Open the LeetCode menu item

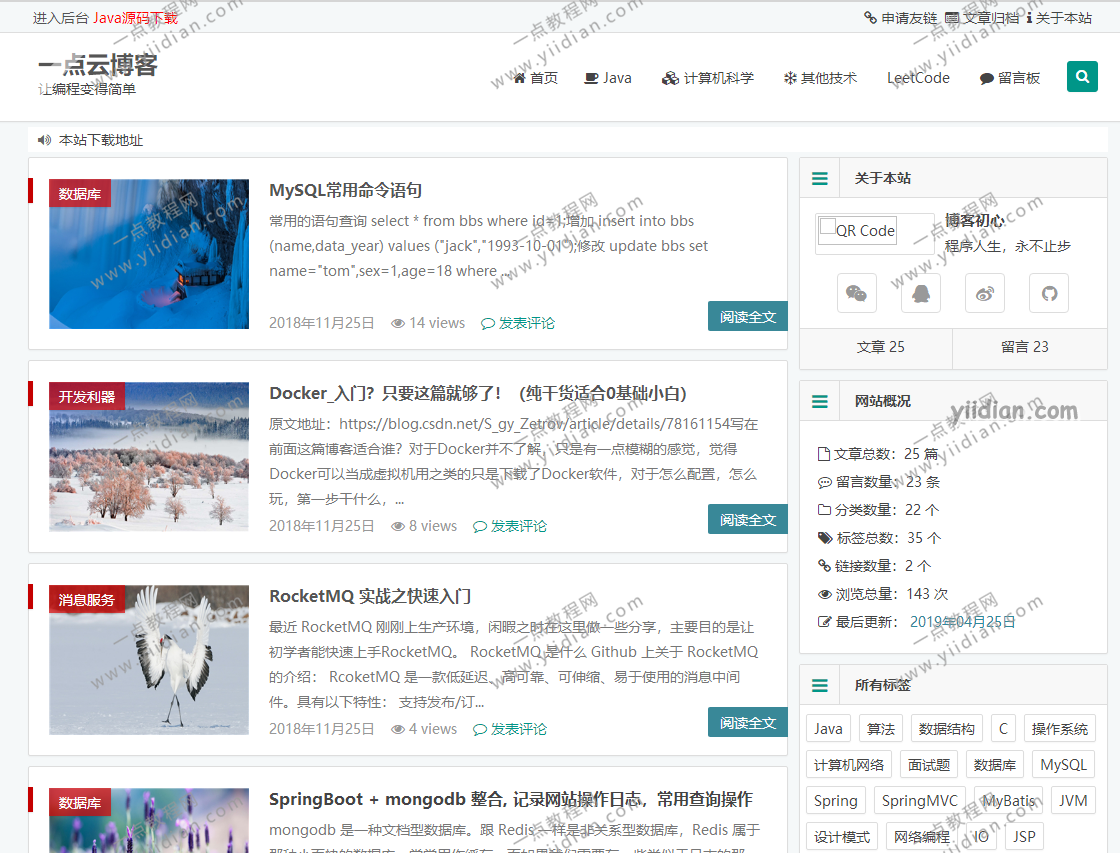tap(918, 78)
